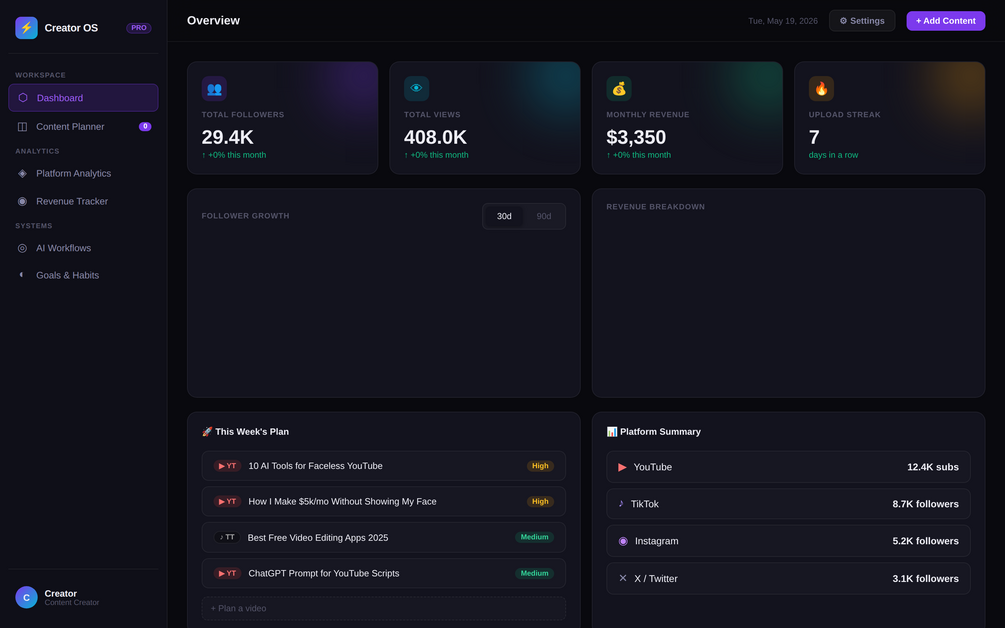Click the Total Views eye icon

(x=417, y=88)
